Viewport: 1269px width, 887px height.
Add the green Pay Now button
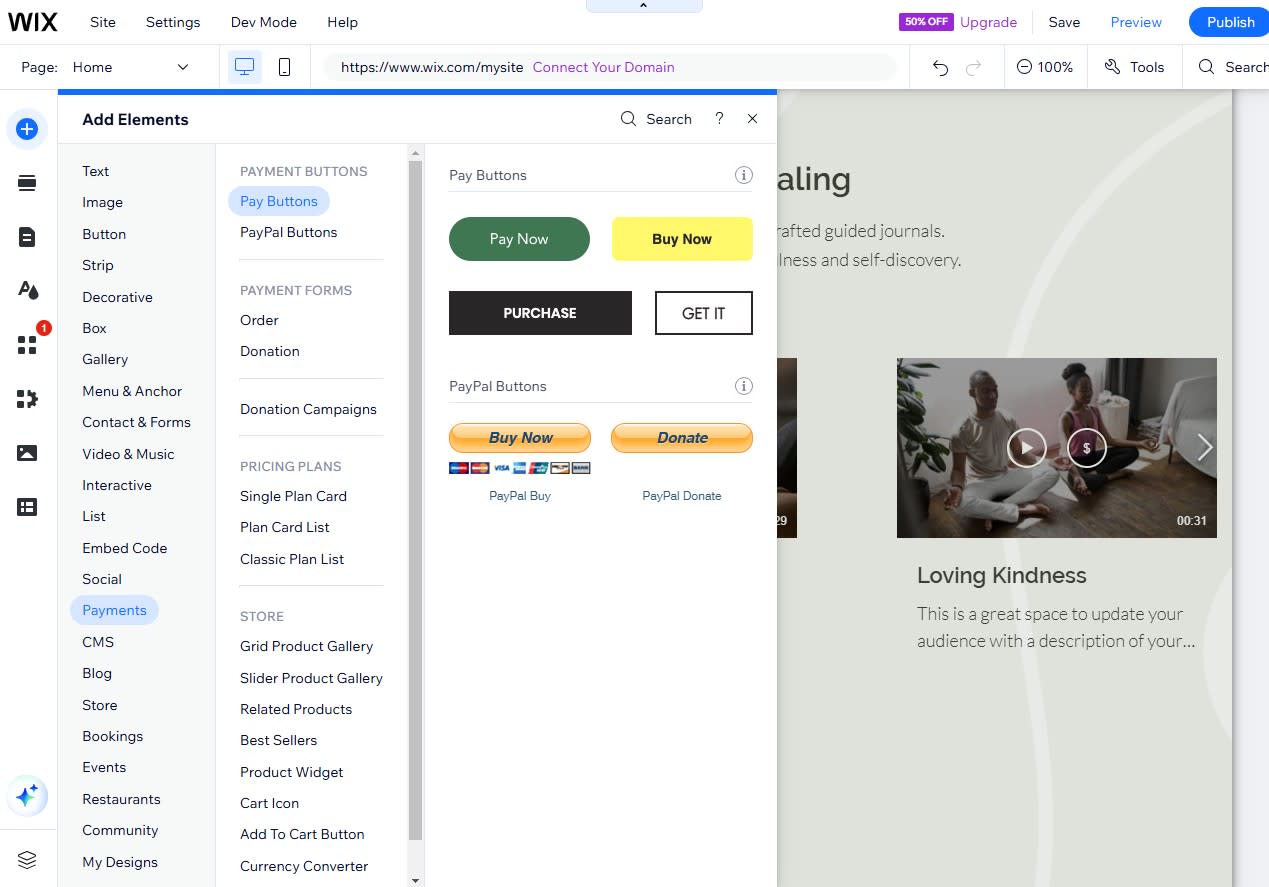[x=519, y=239]
